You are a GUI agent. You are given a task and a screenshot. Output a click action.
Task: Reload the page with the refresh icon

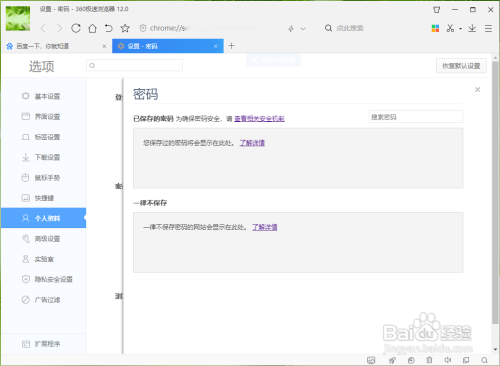pyautogui.click(x=76, y=28)
